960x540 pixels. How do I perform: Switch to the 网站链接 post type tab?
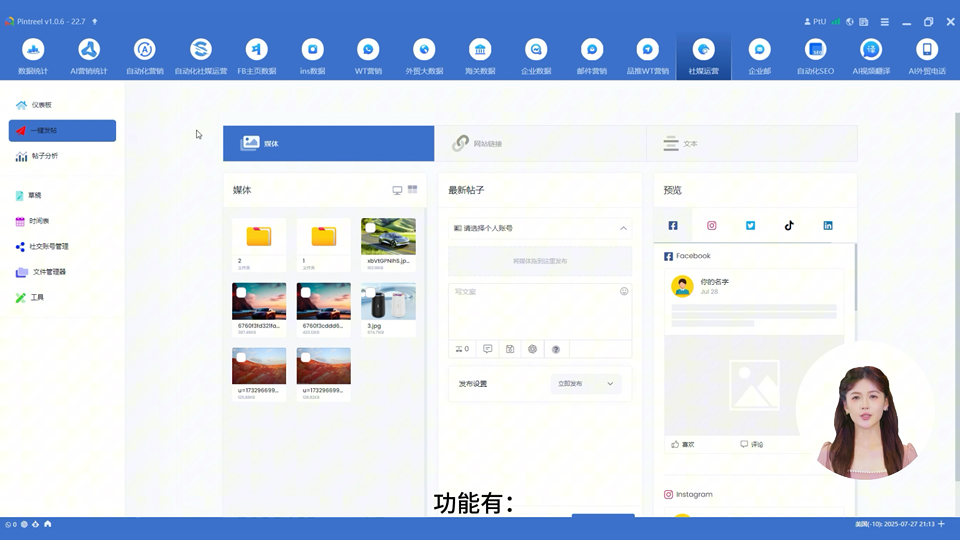pos(540,143)
